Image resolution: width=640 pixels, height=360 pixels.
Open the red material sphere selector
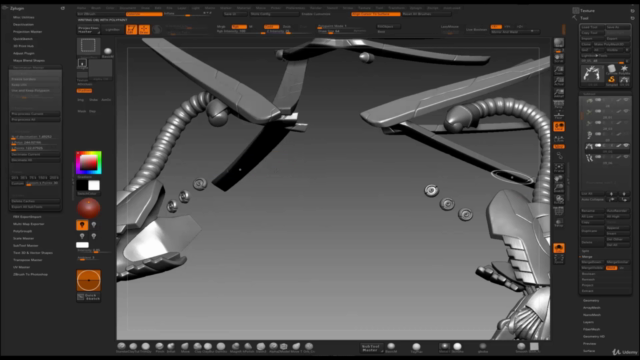pyautogui.click(x=89, y=208)
